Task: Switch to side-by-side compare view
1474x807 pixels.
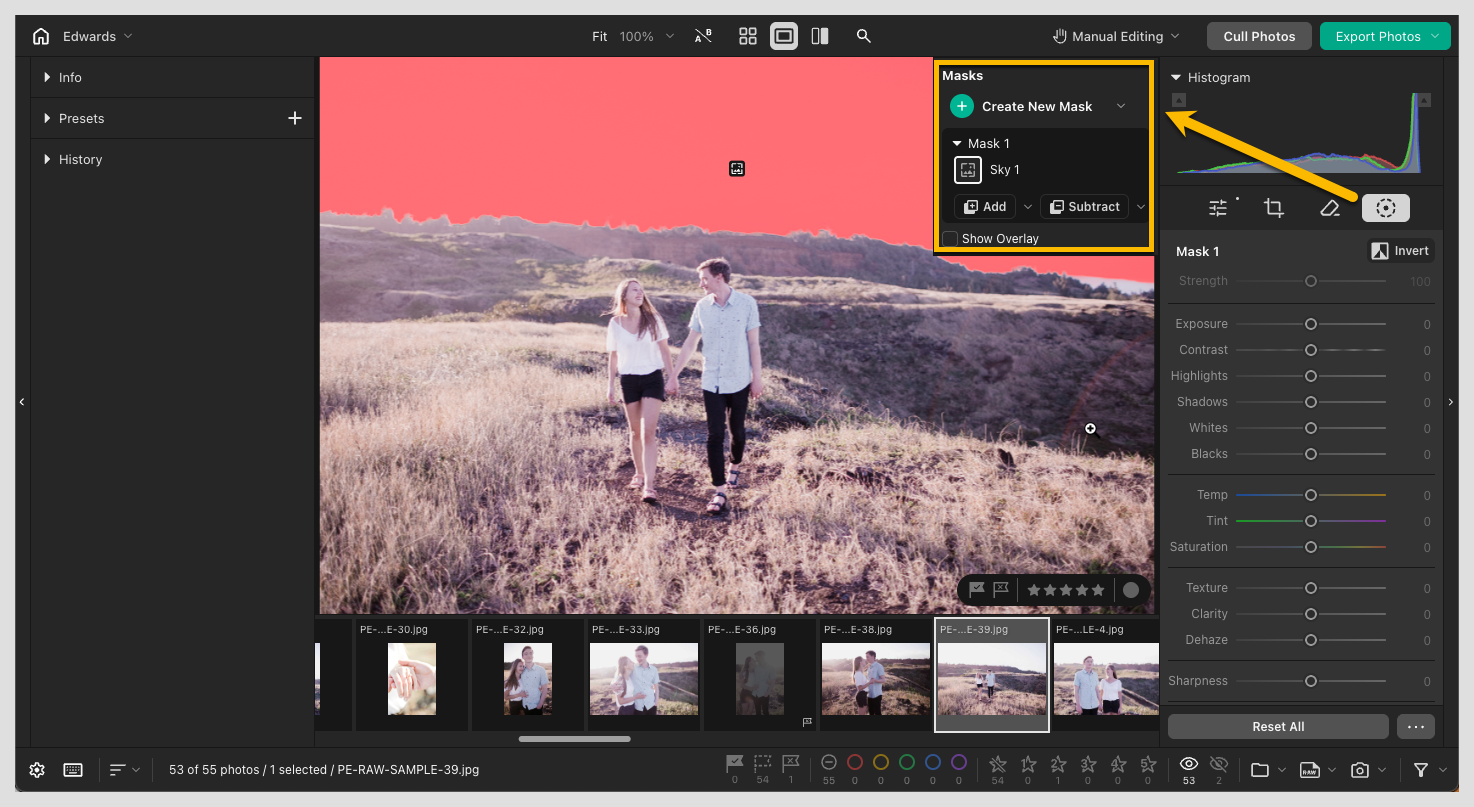Action: 820,36
